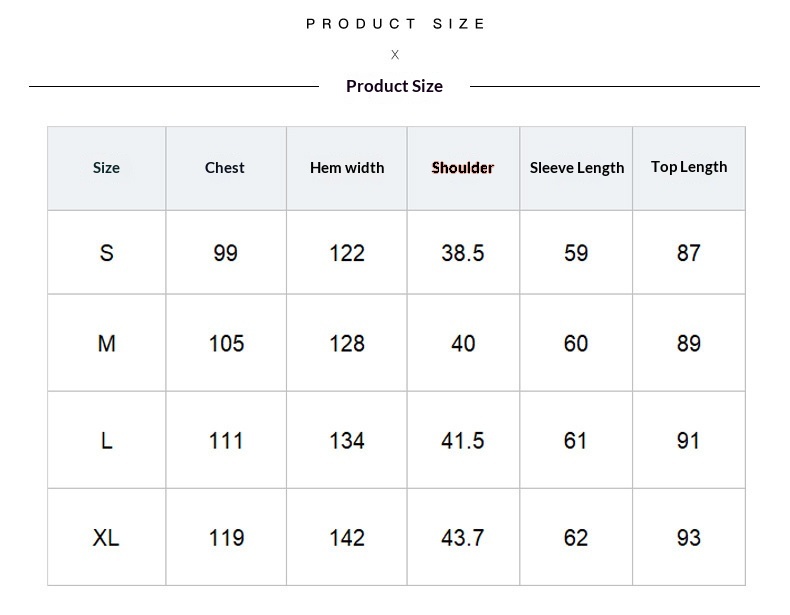Image resolution: width=790 pixels, height=615 pixels.
Task: Select the Chest column header
Action: pyautogui.click(x=225, y=168)
